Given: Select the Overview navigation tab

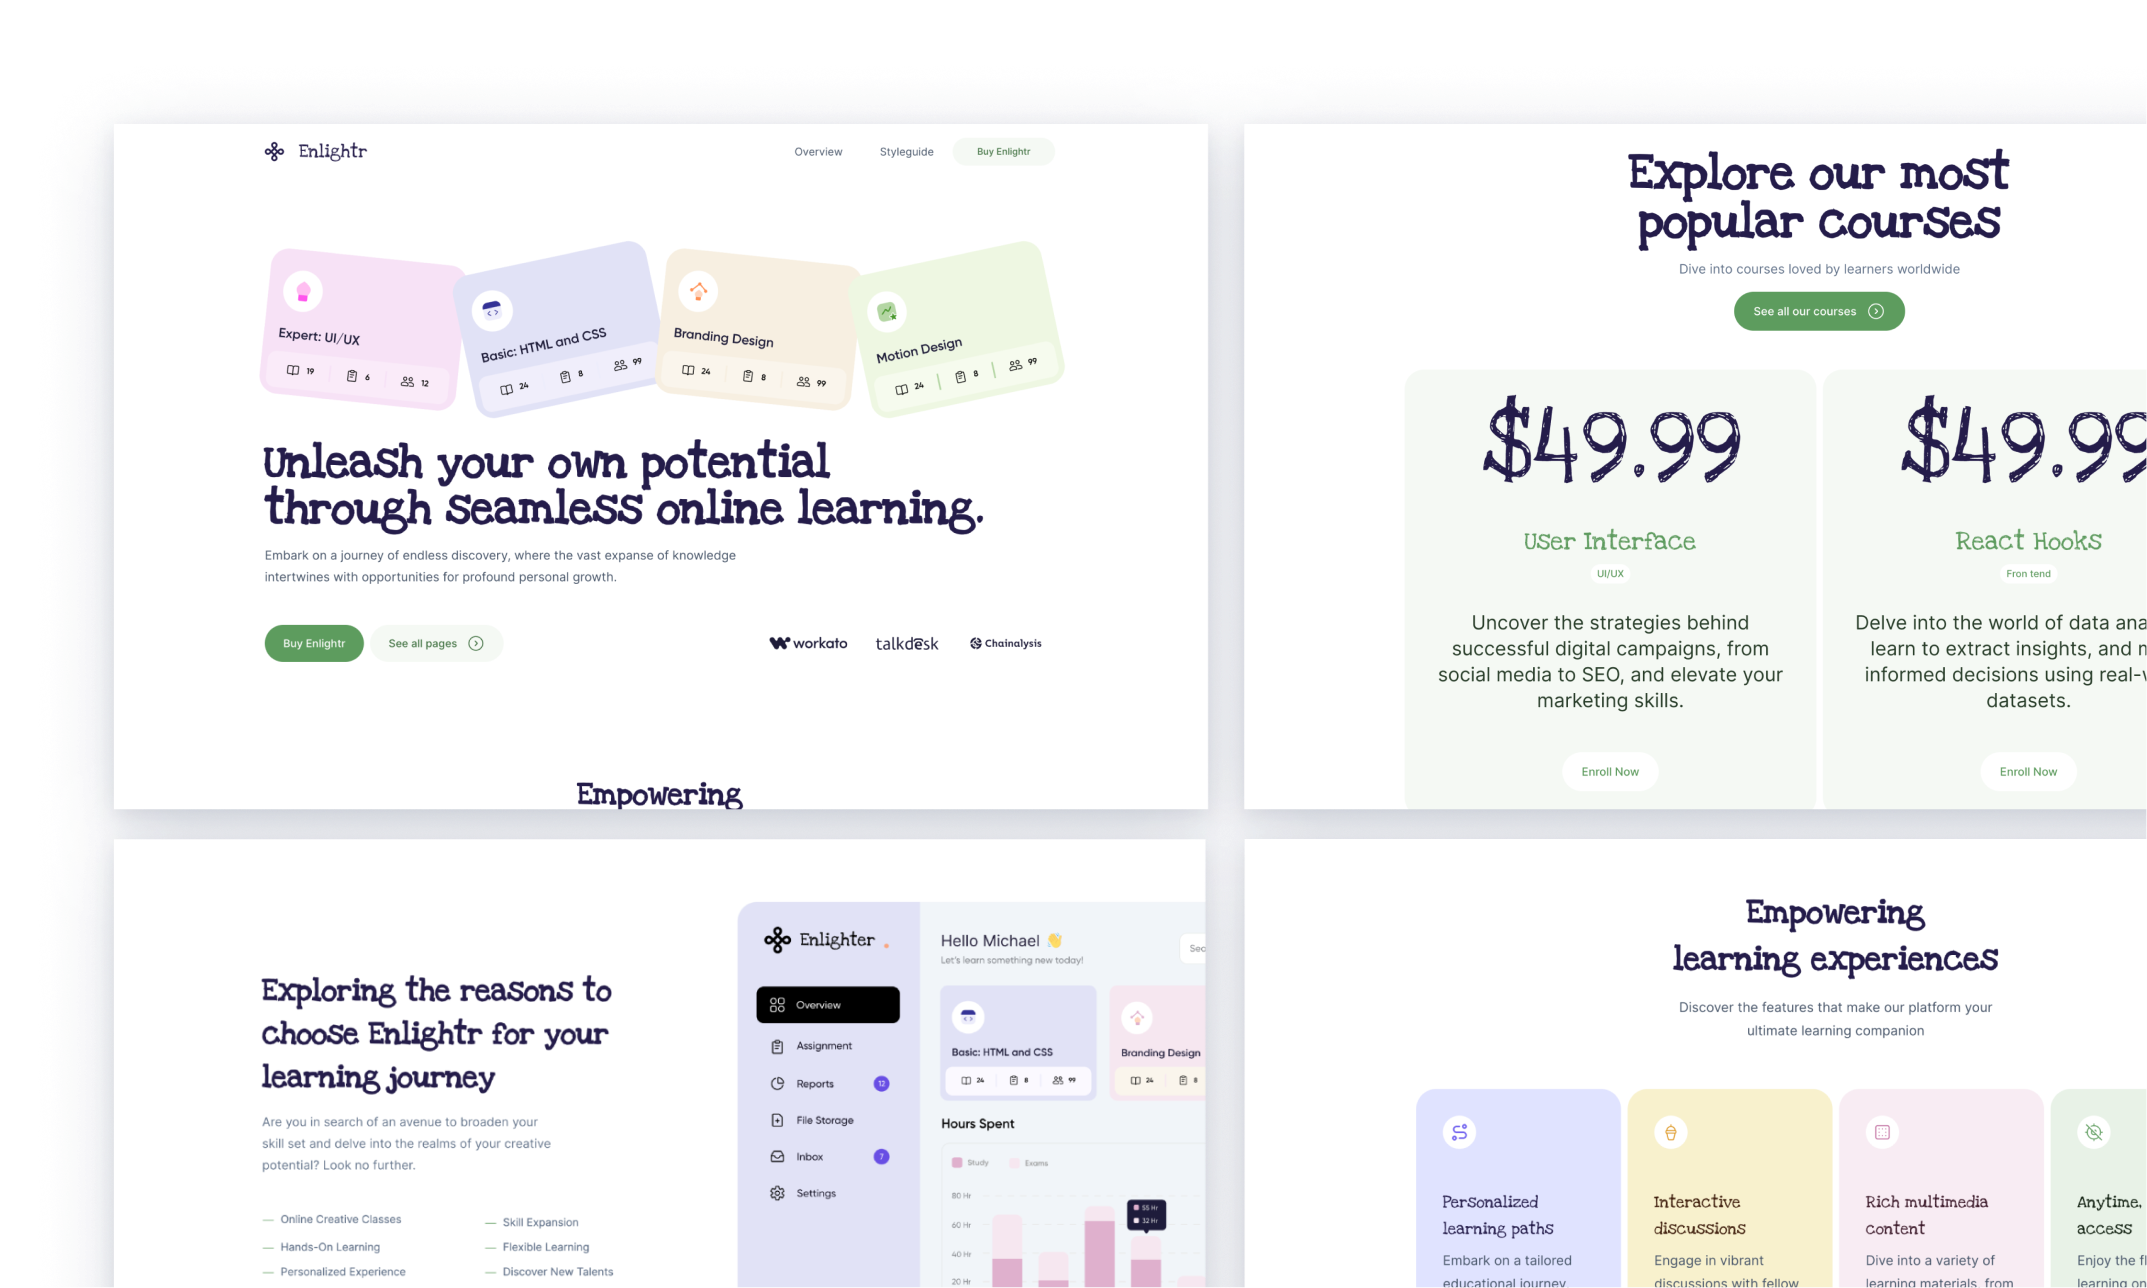Looking at the screenshot, I should coord(817,152).
